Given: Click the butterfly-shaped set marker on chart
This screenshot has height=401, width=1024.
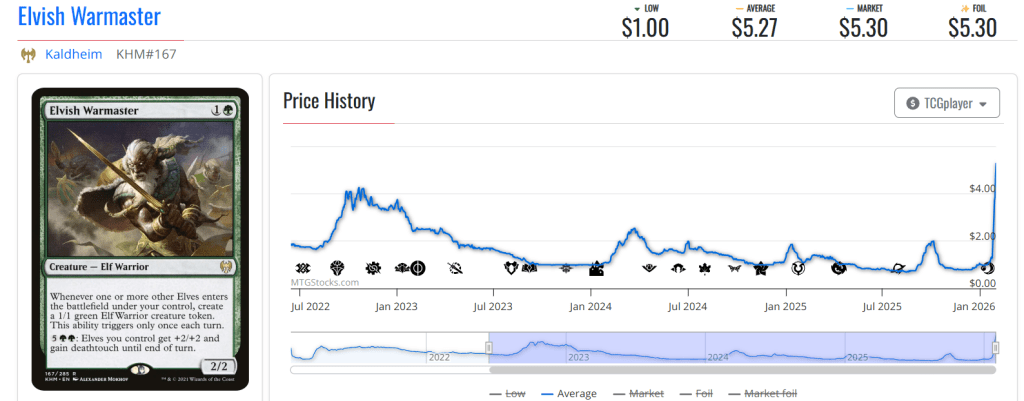Looking at the screenshot, I should pos(734,267).
